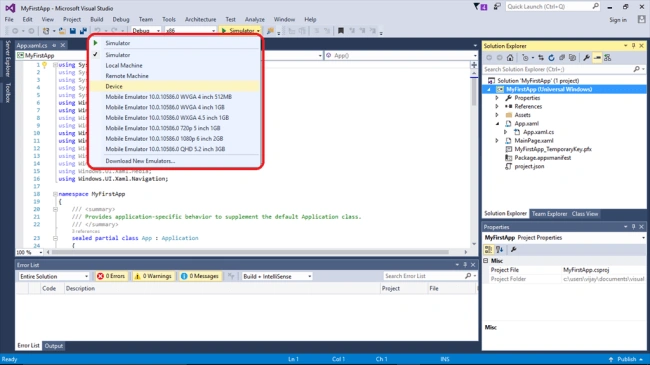Select Device in the target menu
Viewport: 650px width, 365px height.
coord(174,86)
